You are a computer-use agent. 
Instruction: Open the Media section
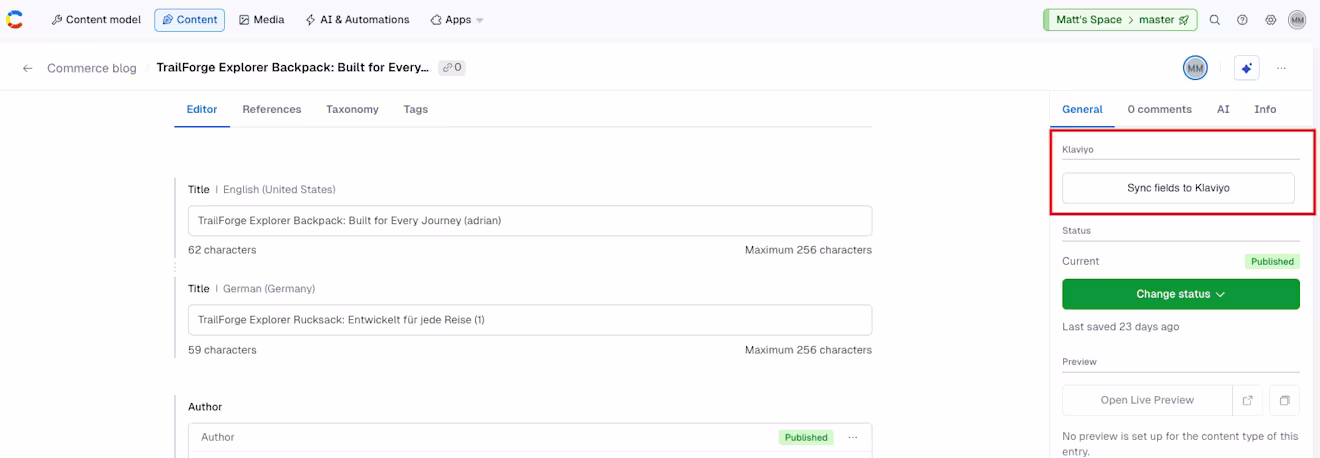click(x=262, y=20)
